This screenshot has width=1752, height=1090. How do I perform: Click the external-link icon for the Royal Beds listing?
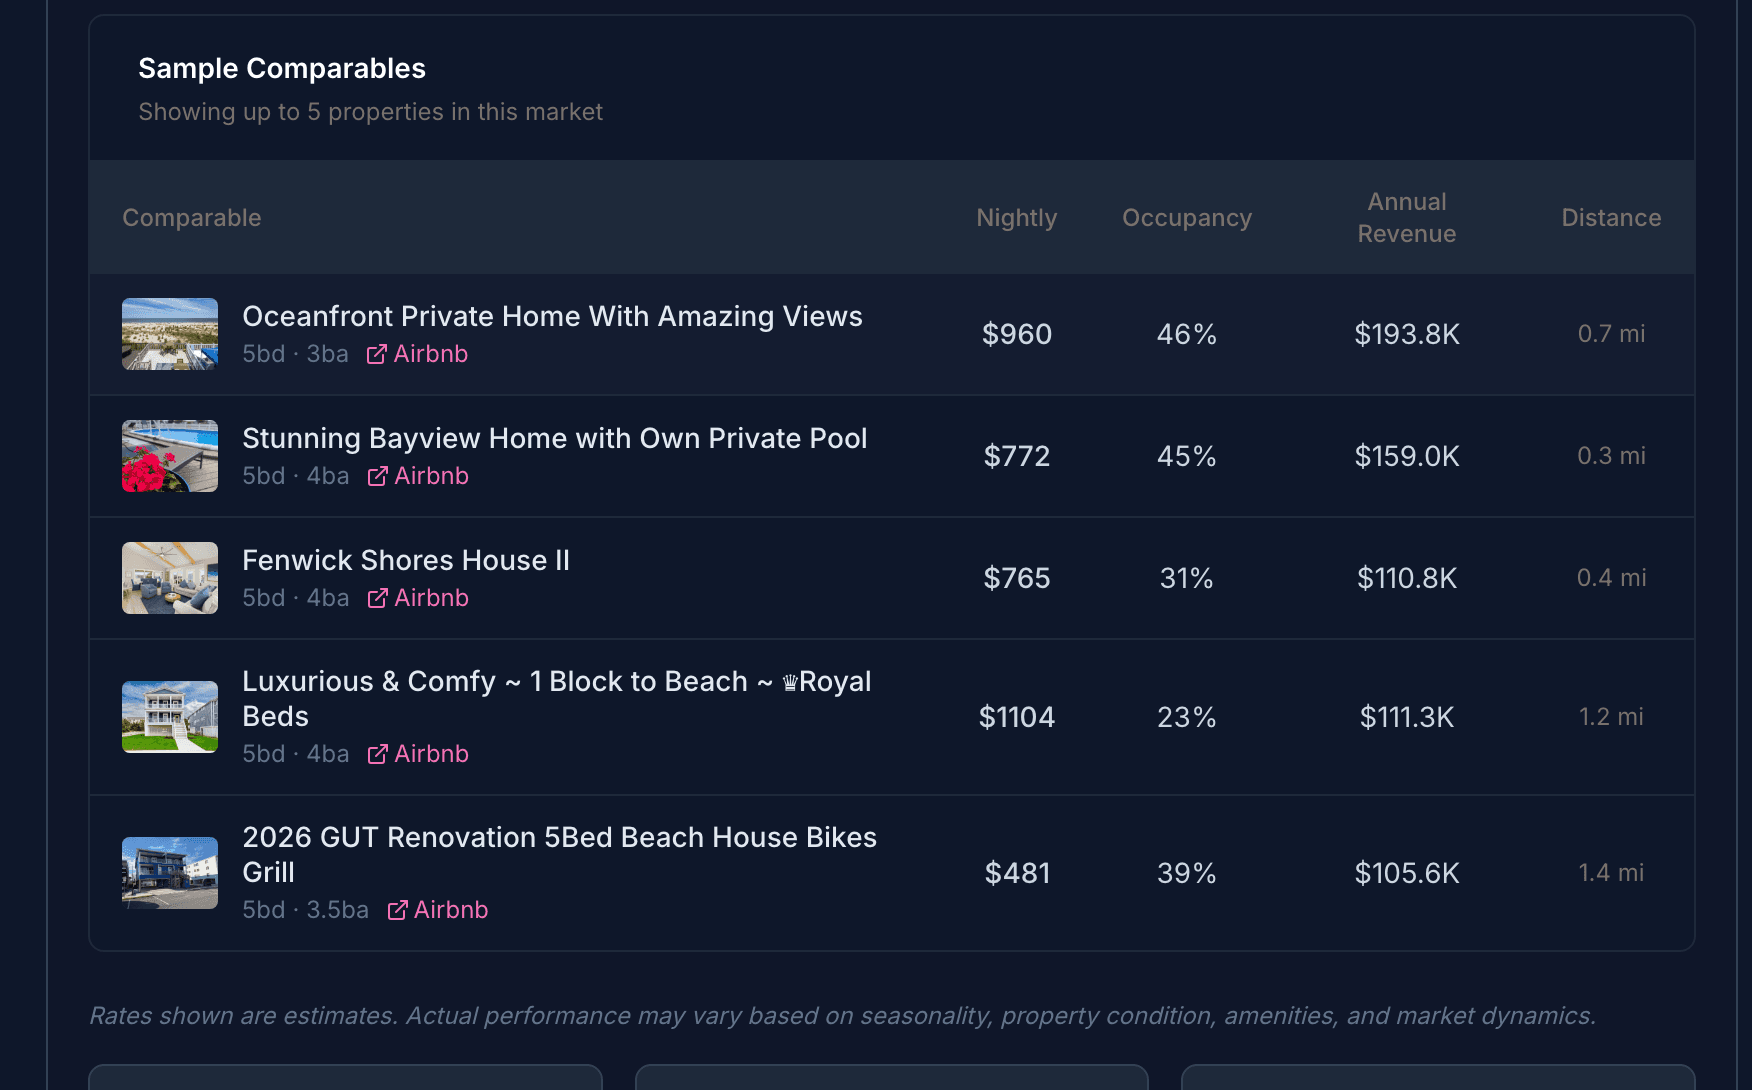point(377,753)
